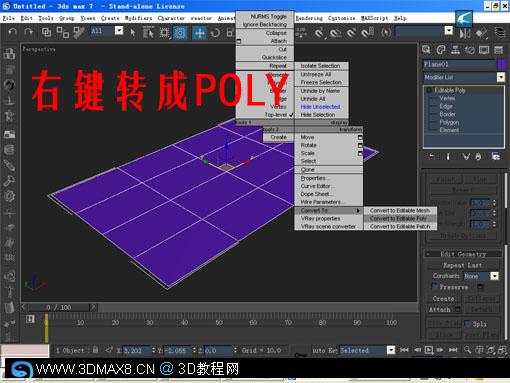
Task: Click Go to End playback button
Action: 453,350
